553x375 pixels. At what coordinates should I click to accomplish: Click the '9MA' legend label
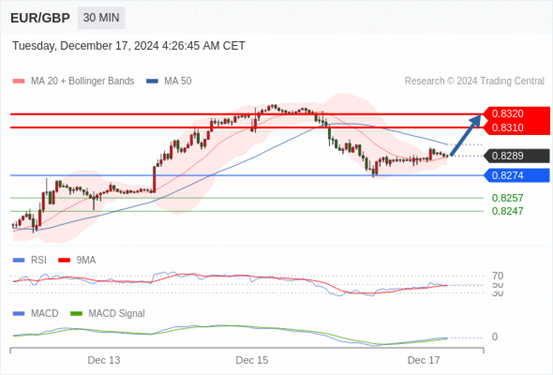click(86, 260)
